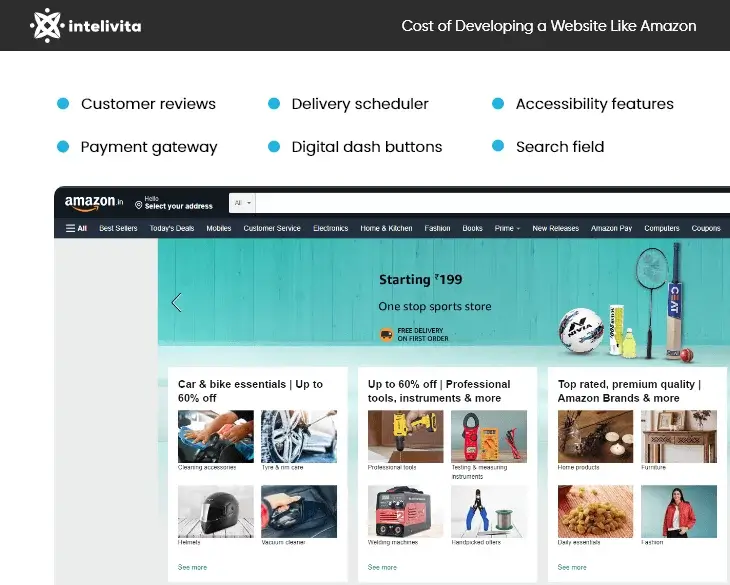Screen dimensions: 730x585
Task: Click 'Car & bike essentials' card heading
Action: point(250,391)
